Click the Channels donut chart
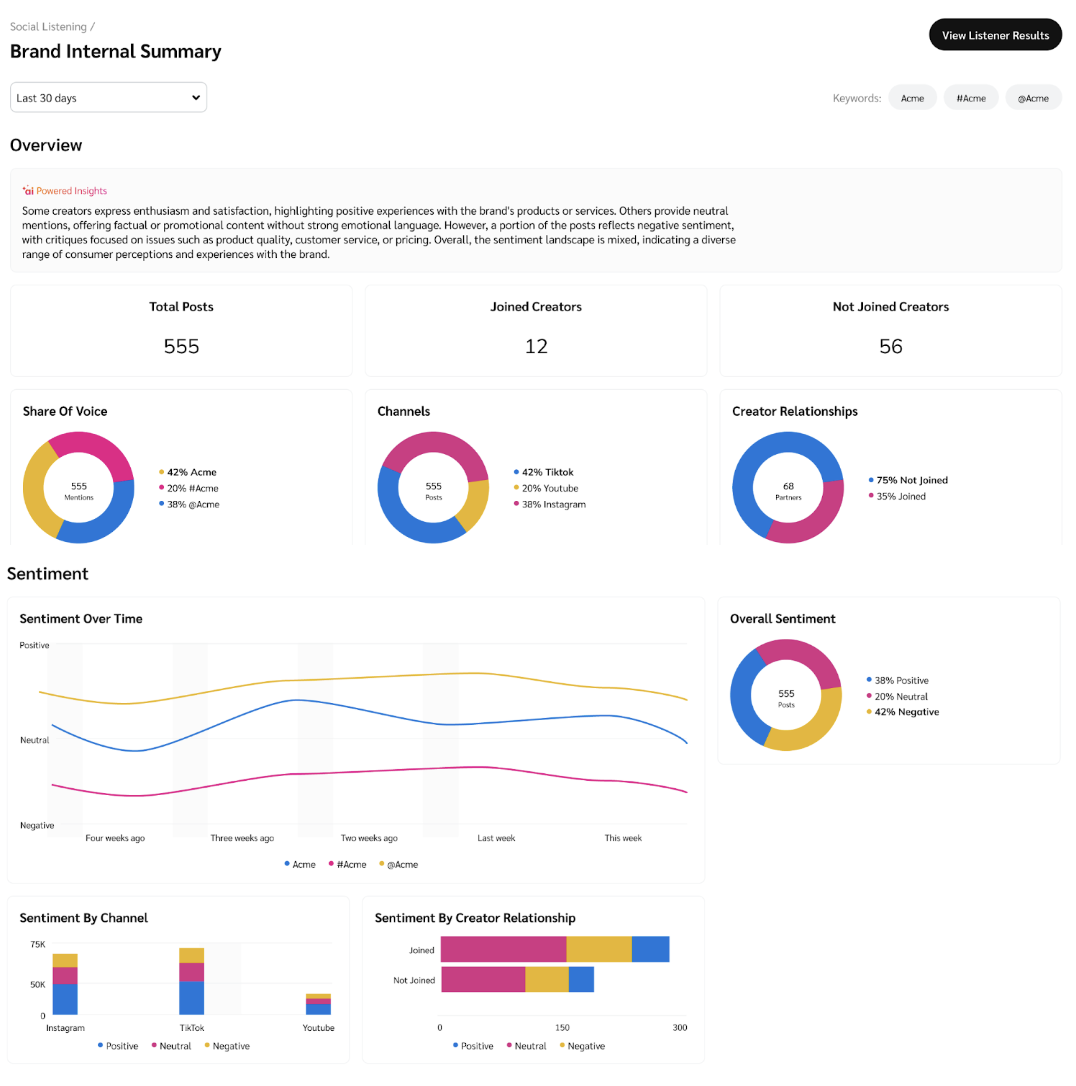Image resolution: width=1076 pixels, height=1086 pixels. pos(433,488)
